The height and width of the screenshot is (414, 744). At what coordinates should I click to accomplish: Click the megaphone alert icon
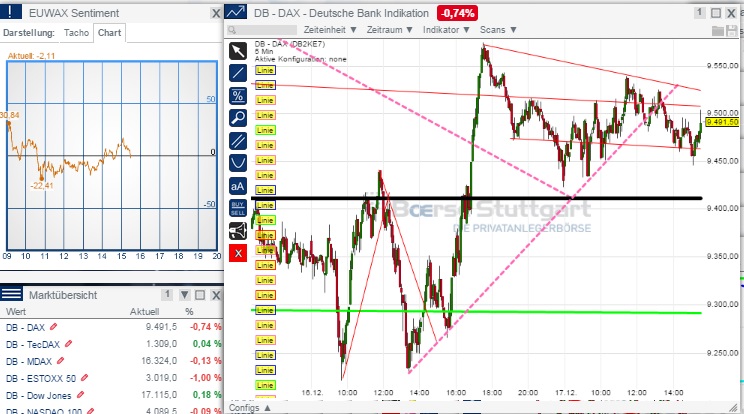pyautogui.click(x=238, y=230)
